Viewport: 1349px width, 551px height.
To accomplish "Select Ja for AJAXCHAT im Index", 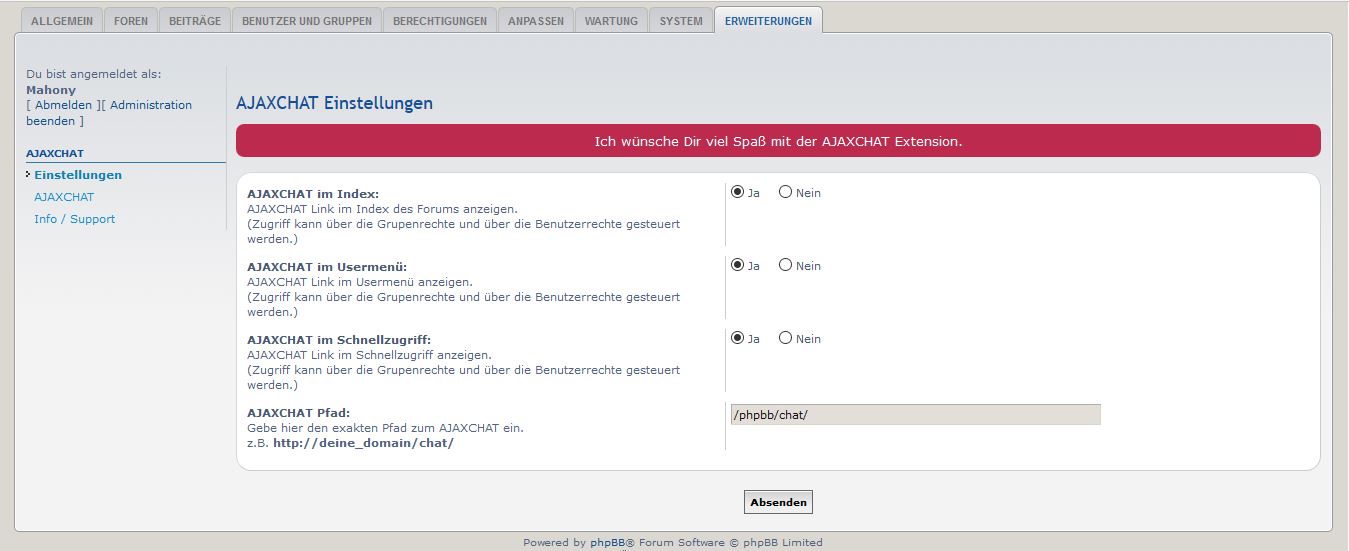I will (x=738, y=192).
